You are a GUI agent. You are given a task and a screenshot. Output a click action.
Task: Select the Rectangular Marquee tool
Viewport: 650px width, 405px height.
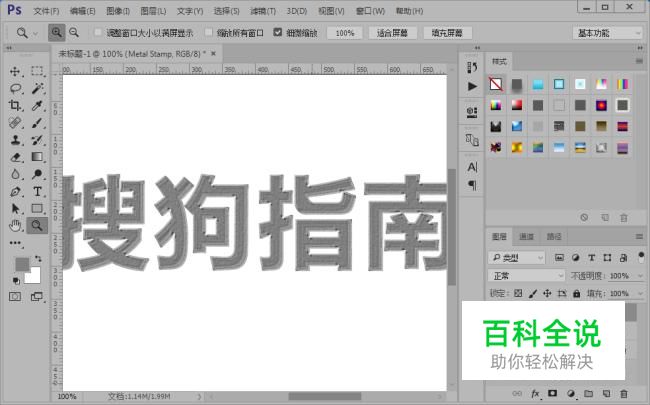tap(37, 71)
